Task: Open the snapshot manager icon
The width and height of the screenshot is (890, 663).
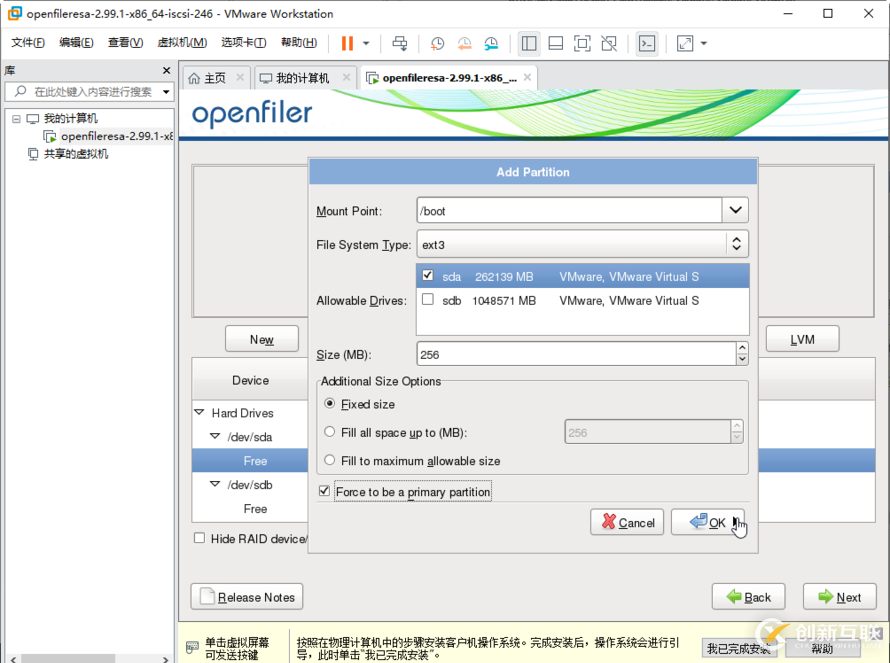Action: pyautogui.click(x=491, y=43)
